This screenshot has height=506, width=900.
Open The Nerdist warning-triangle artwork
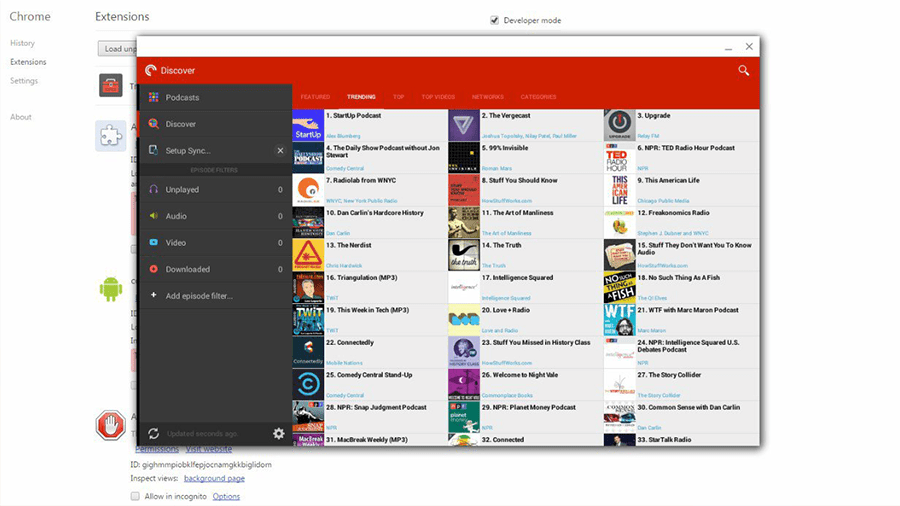[308, 255]
